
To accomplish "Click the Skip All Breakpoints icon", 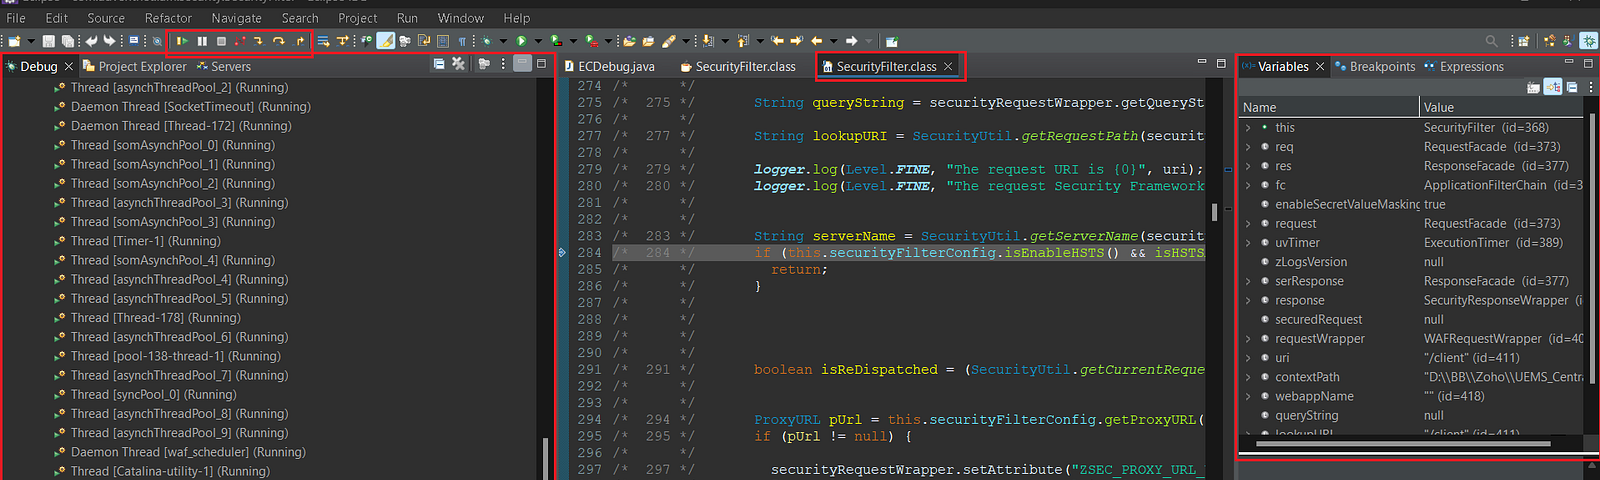I will [157, 41].
